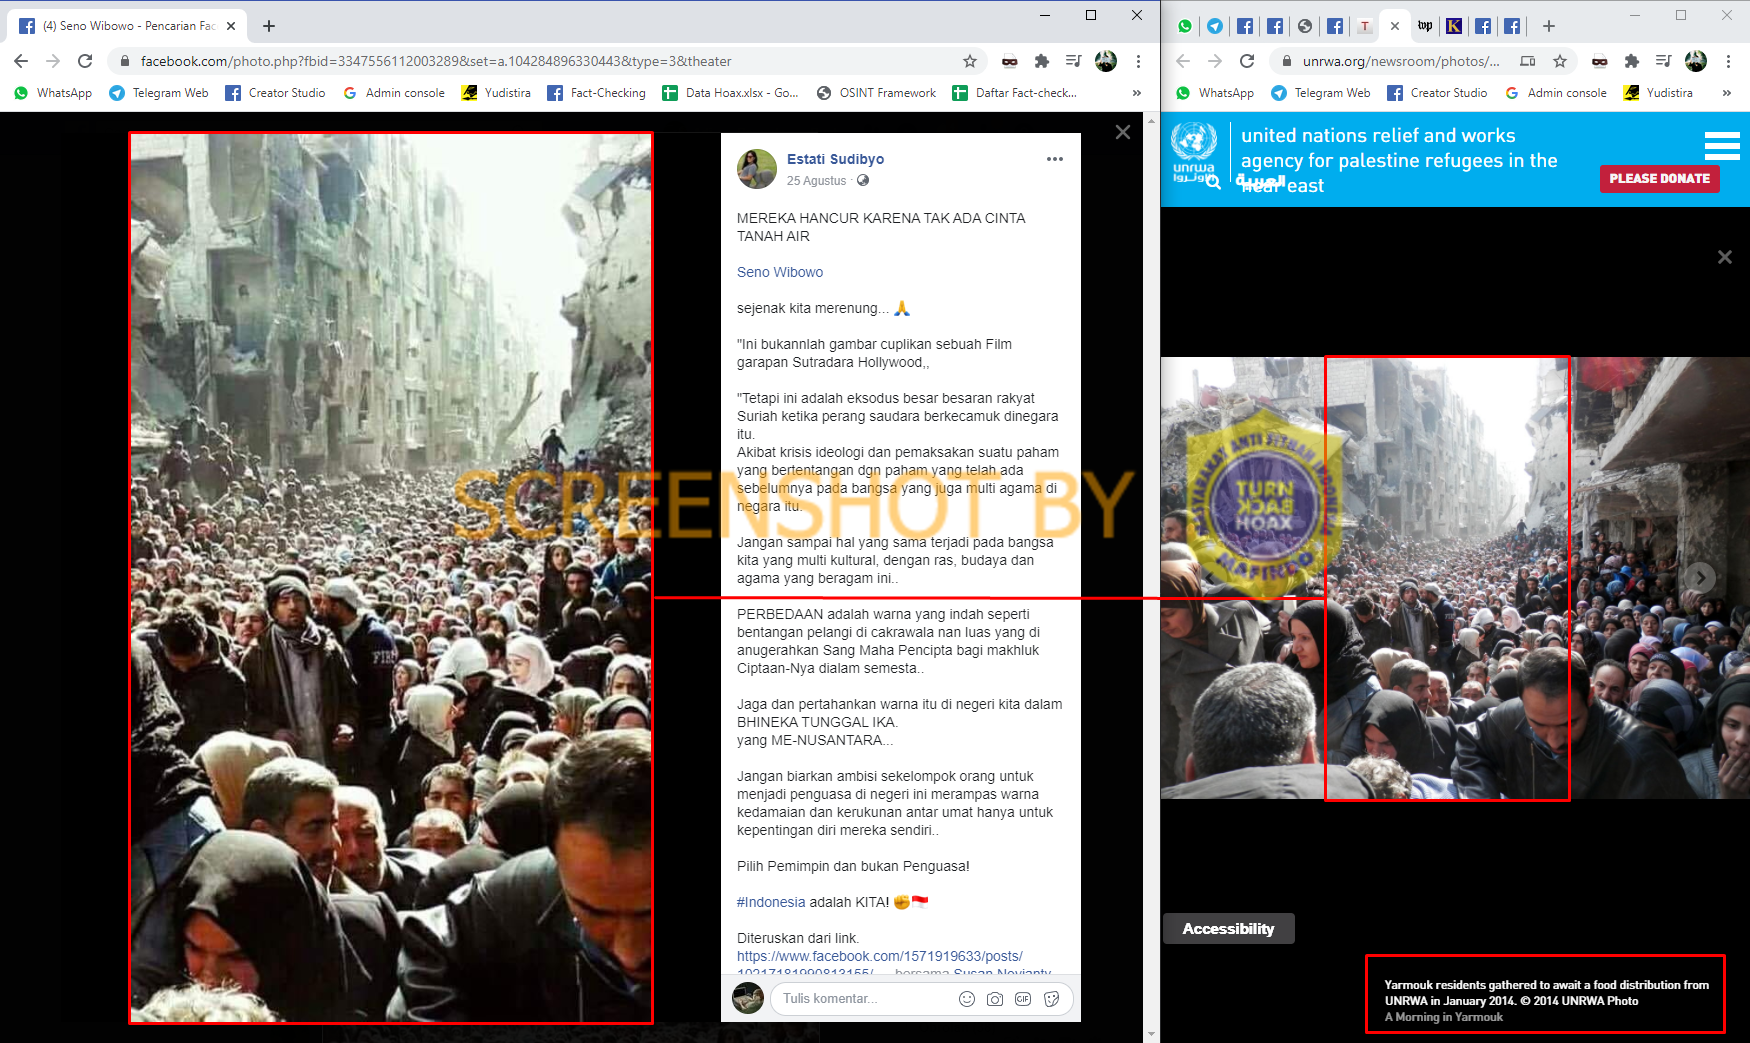1750x1043 pixels.
Task: Open Fact-Checking bookmark
Action: click(x=596, y=93)
